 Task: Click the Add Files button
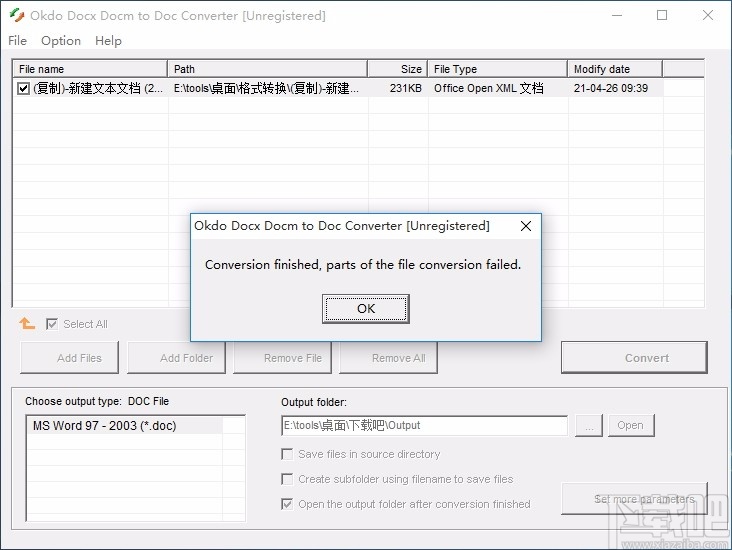click(x=70, y=358)
